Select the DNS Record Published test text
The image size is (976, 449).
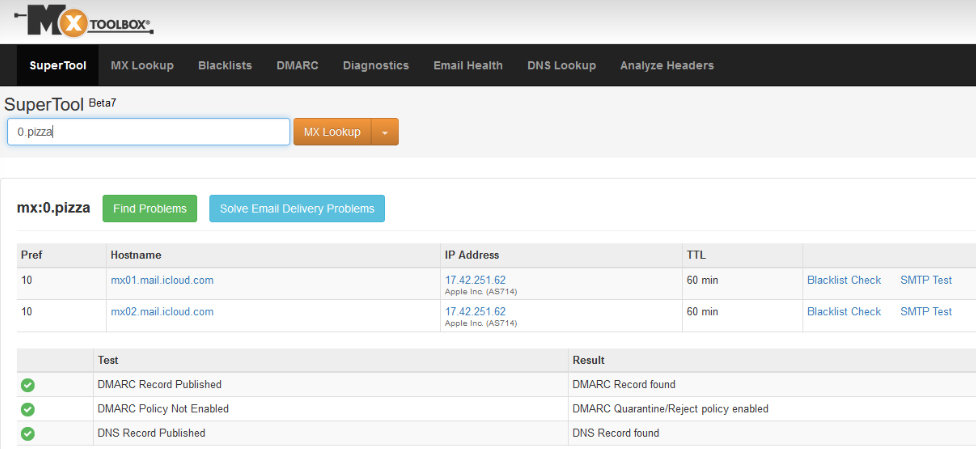tap(151, 433)
